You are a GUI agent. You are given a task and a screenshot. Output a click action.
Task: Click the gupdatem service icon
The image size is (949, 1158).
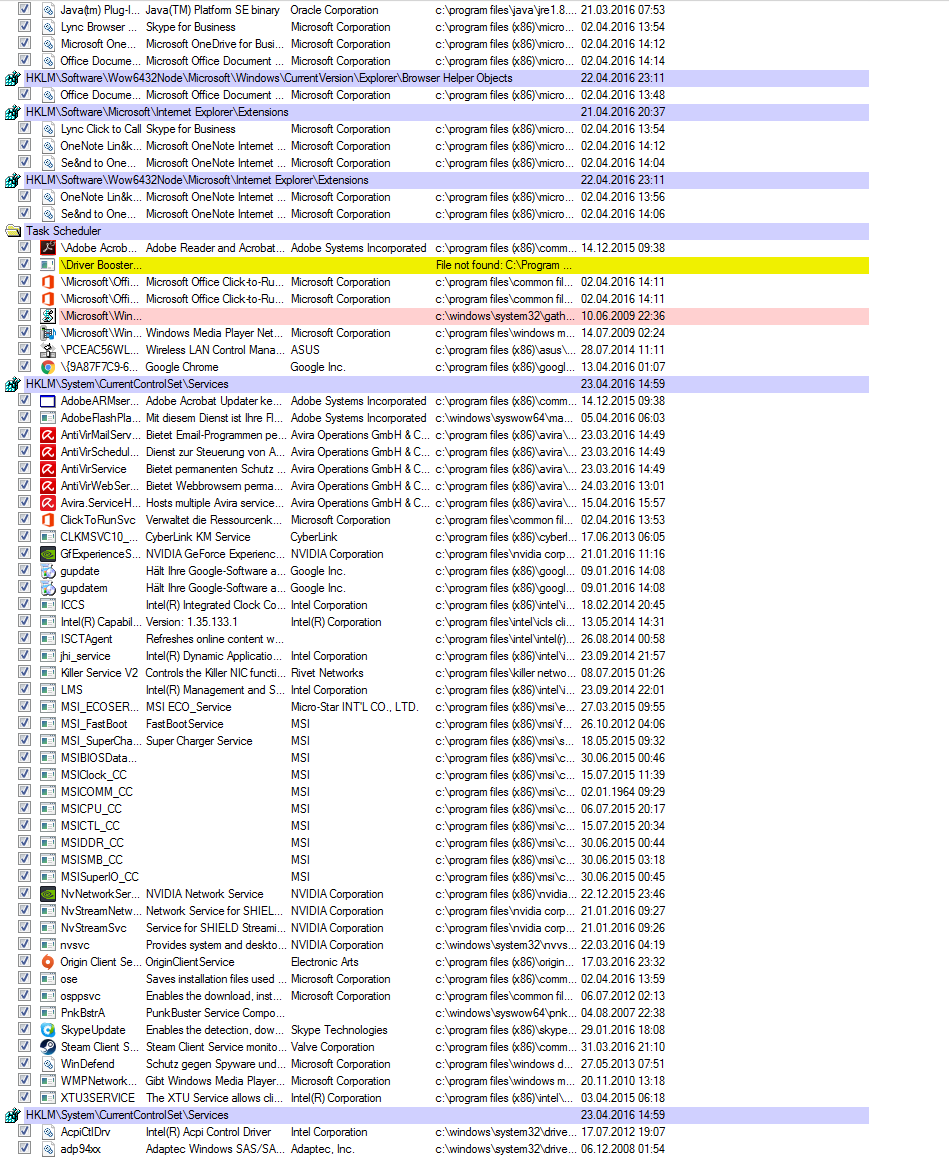48,588
